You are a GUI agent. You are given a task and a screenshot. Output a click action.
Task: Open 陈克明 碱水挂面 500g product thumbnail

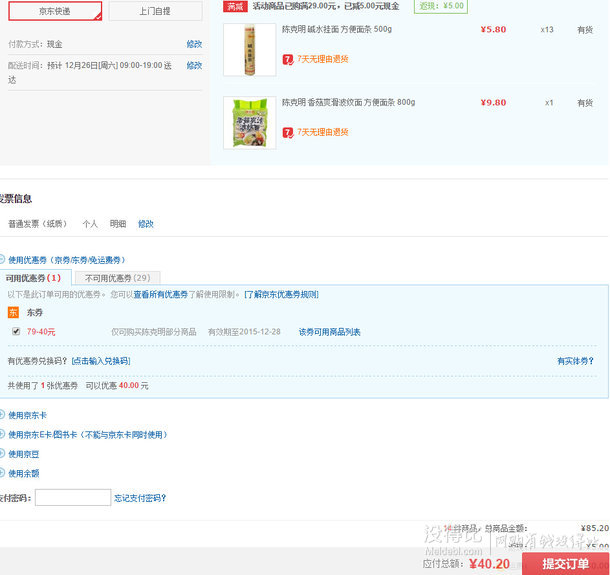250,50
